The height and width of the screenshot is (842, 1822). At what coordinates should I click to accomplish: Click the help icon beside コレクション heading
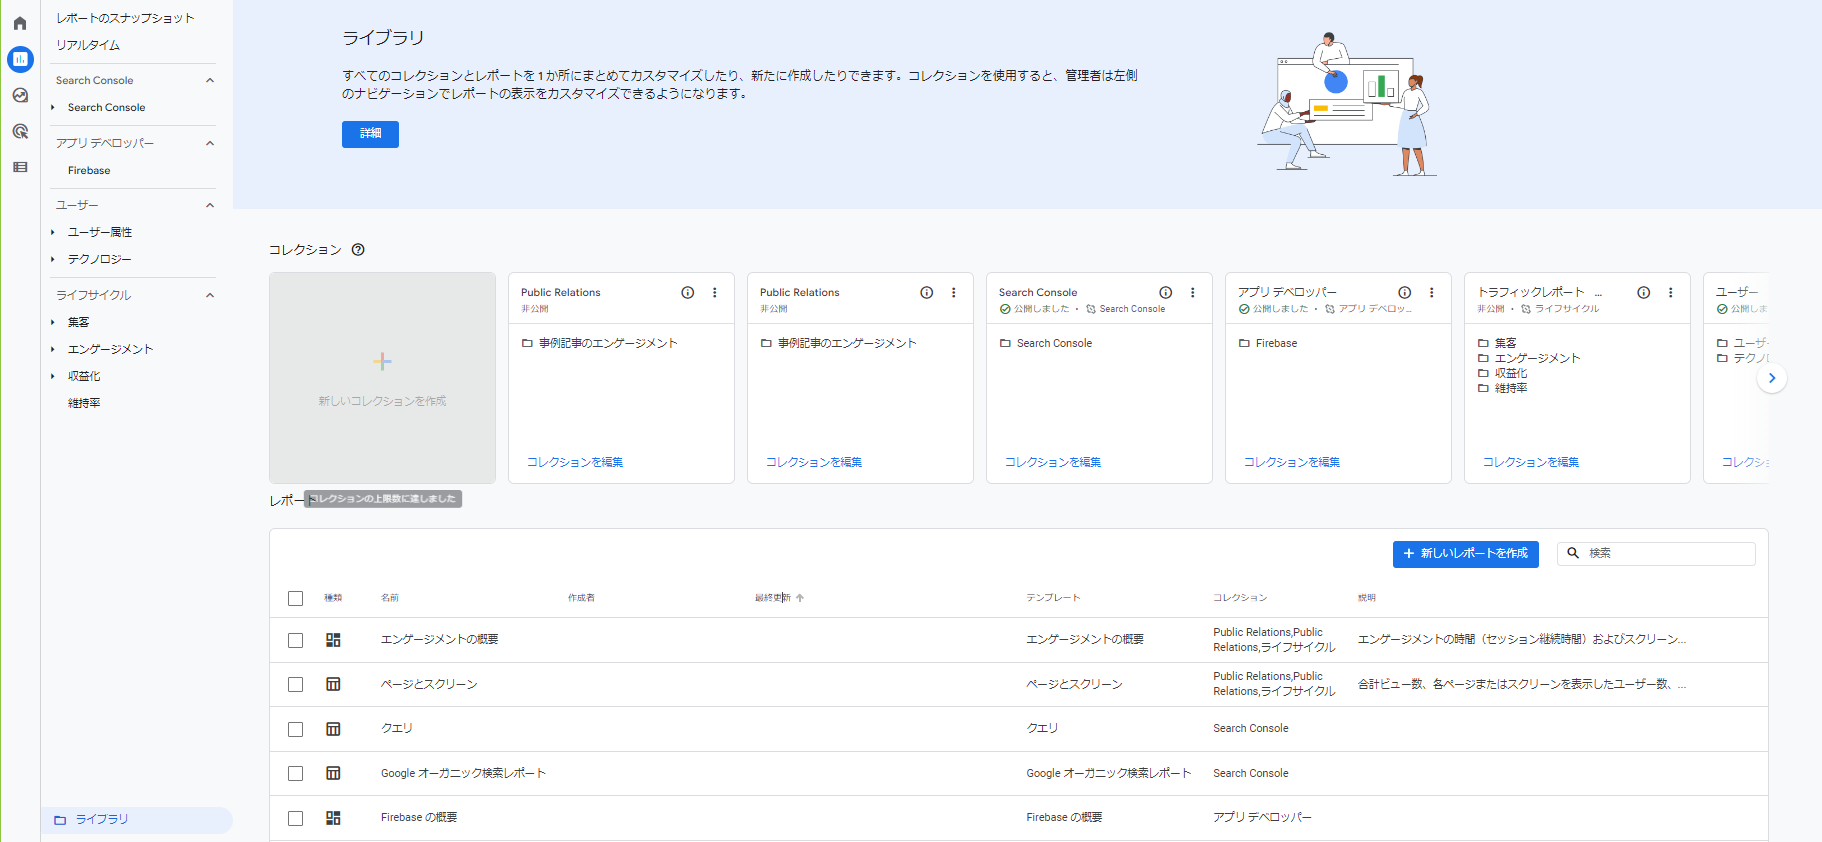358,250
